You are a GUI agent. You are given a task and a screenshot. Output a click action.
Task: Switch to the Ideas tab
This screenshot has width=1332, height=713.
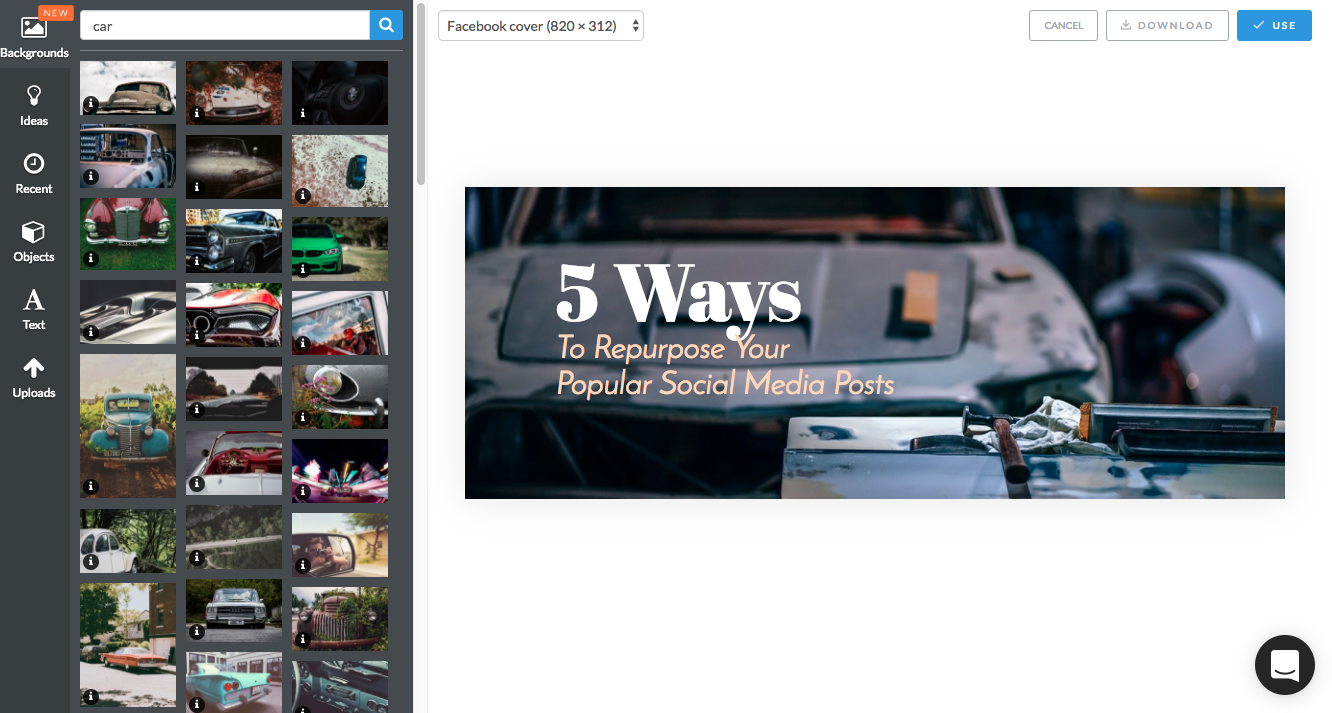[34, 105]
